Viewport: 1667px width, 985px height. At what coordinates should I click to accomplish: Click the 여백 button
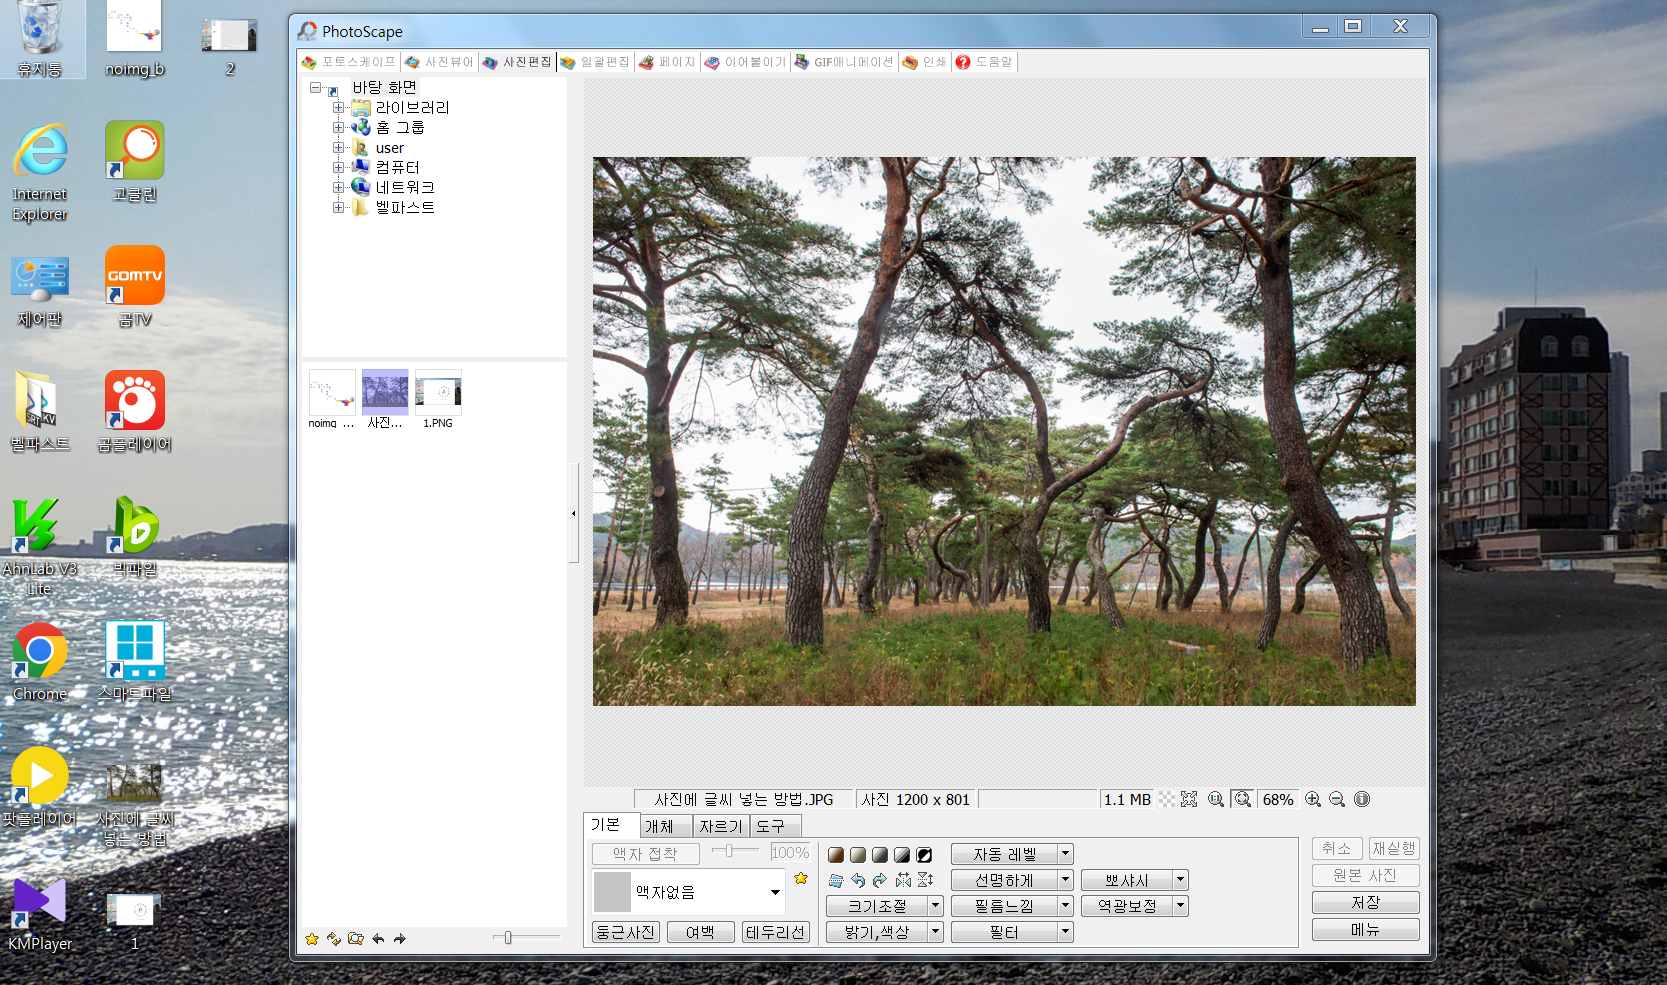700,932
